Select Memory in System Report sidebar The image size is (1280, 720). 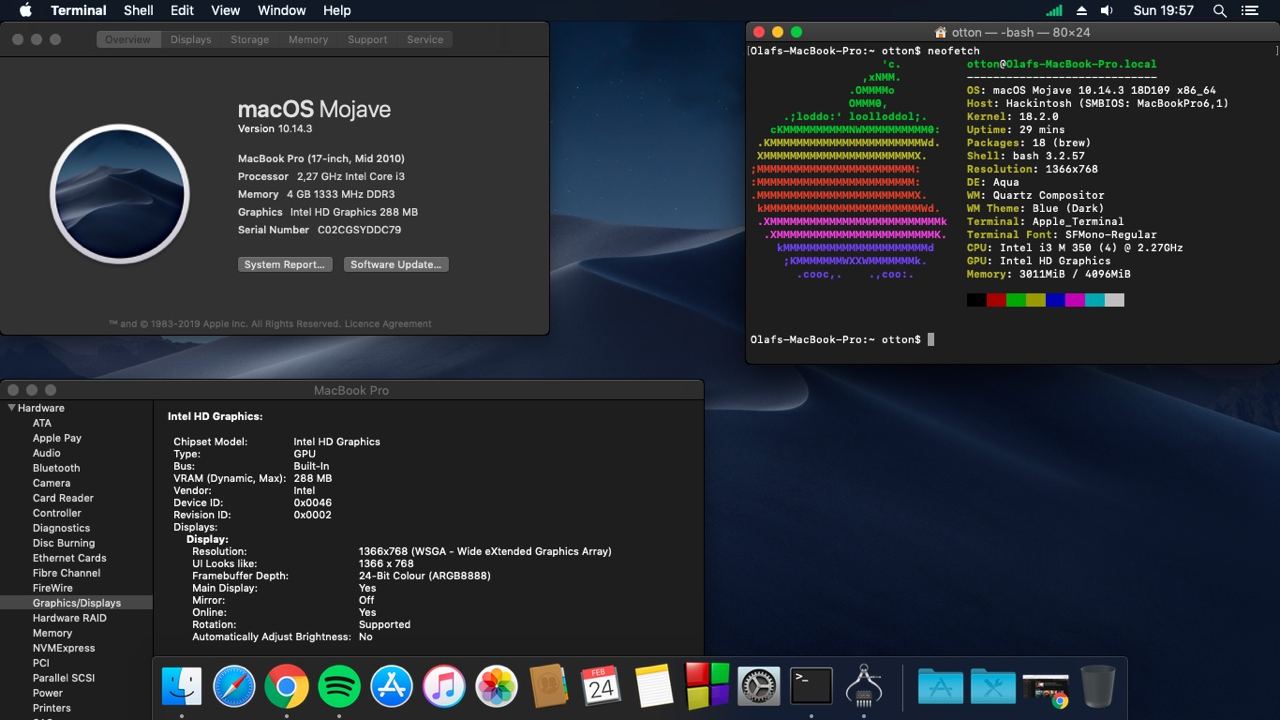(52, 633)
